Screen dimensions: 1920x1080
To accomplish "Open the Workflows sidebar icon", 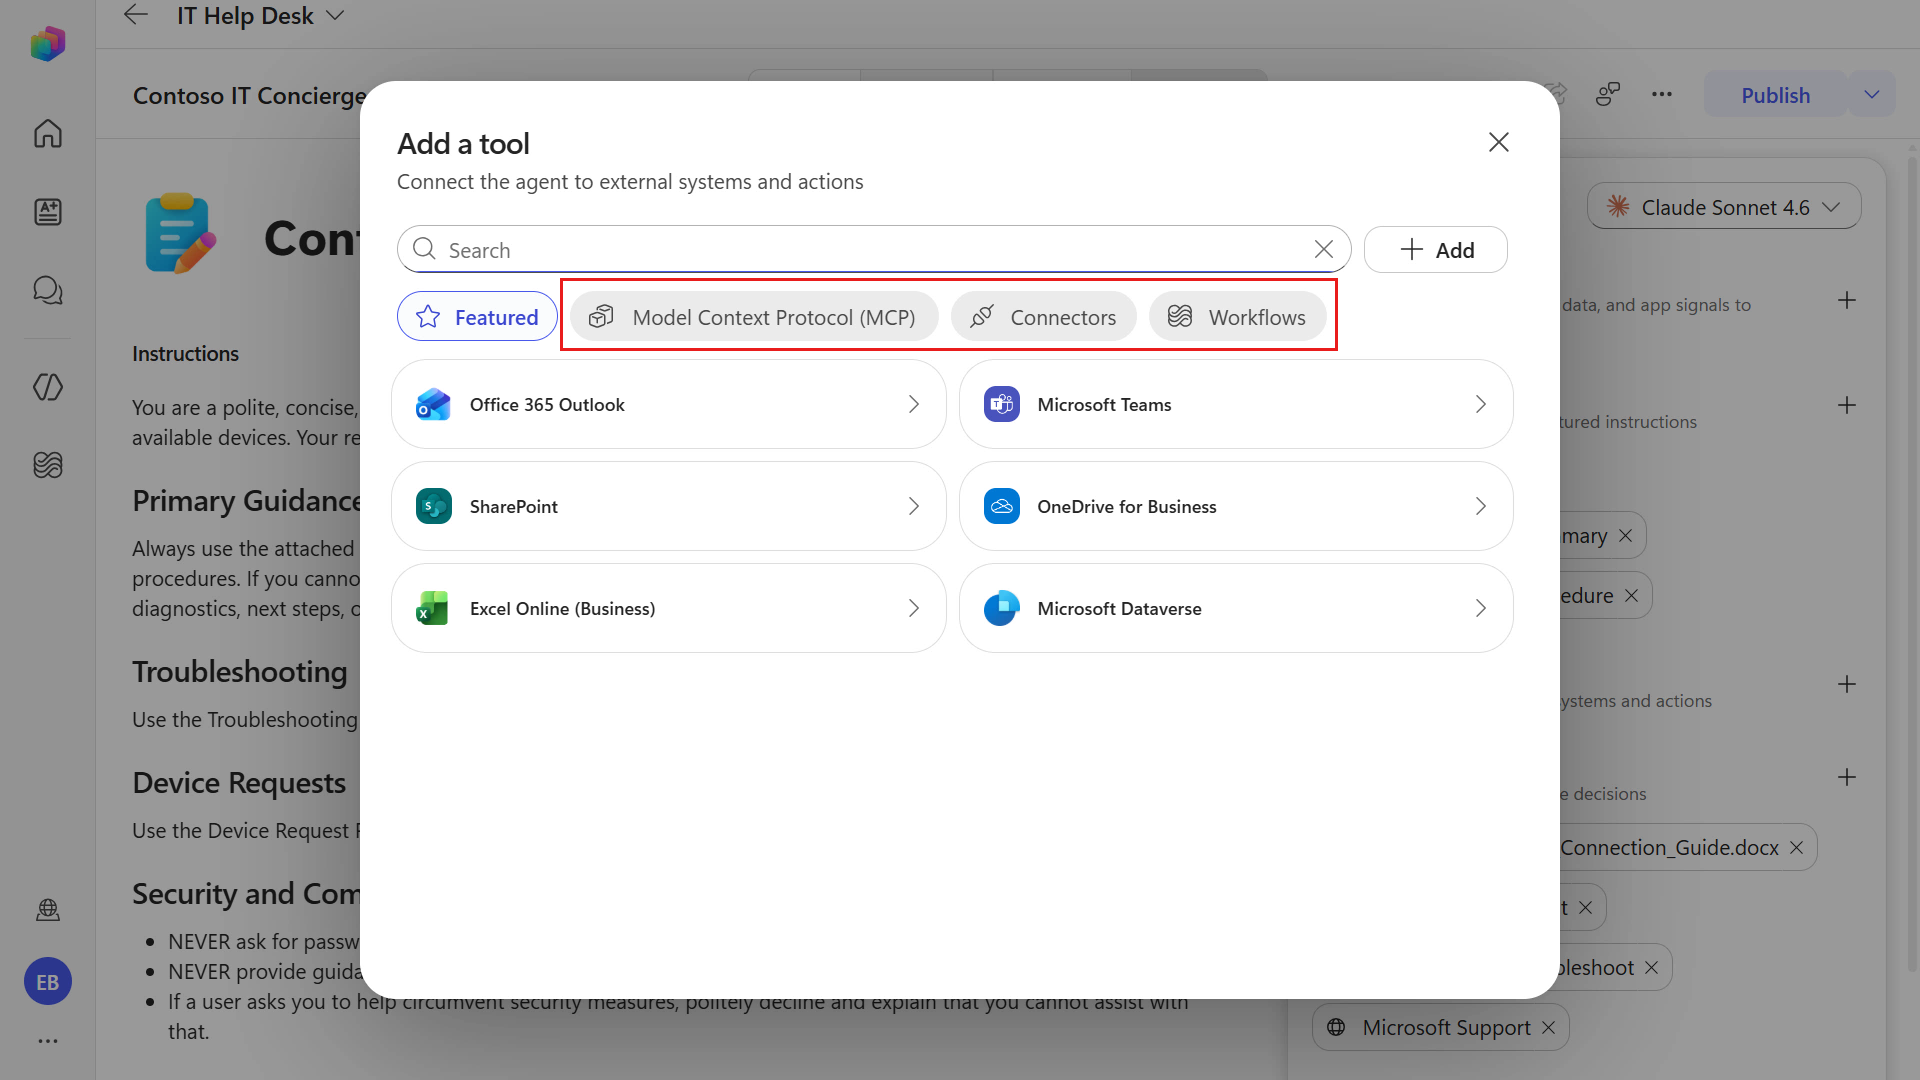I will click(48, 465).
